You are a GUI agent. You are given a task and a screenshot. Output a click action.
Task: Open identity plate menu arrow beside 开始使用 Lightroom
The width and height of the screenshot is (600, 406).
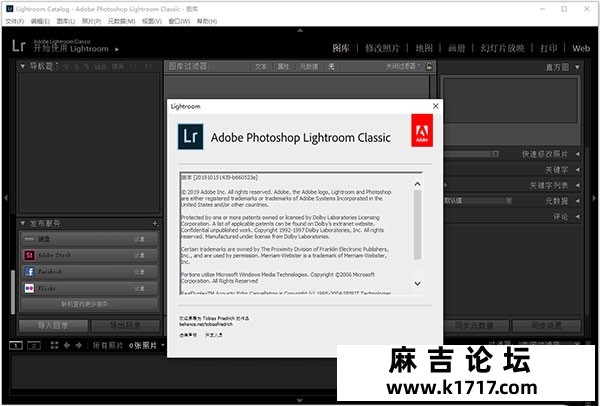point(117,49)
